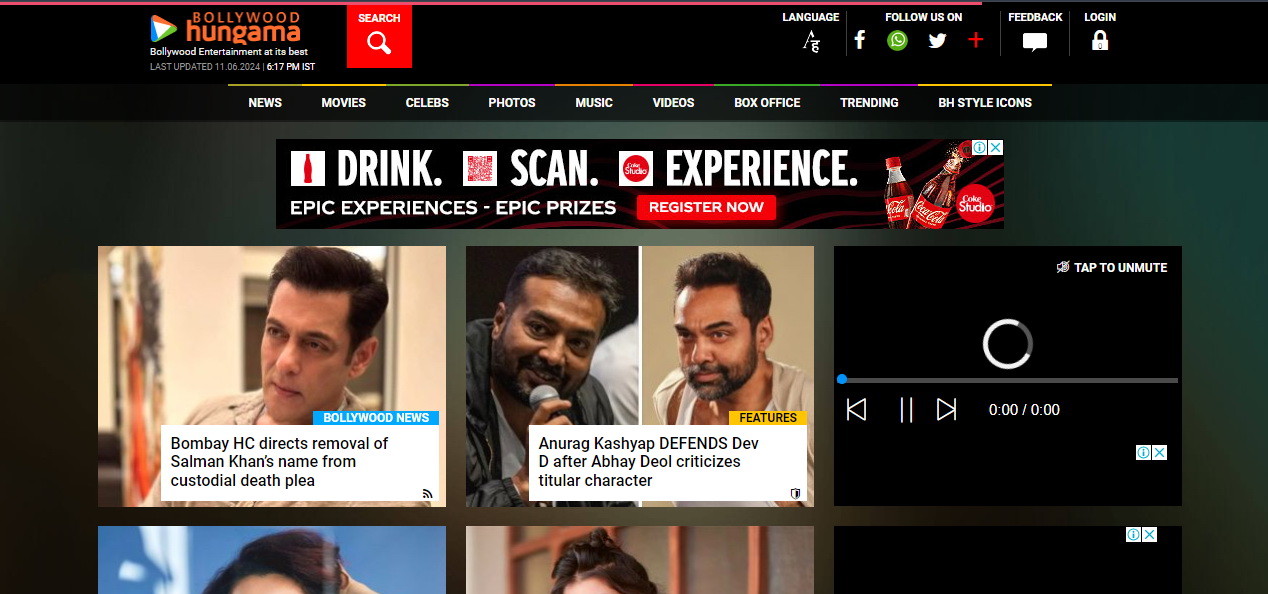The image size is (1268, 594).
Task: Close the Coca-Cola banner ad
Action: pos(996,147)
